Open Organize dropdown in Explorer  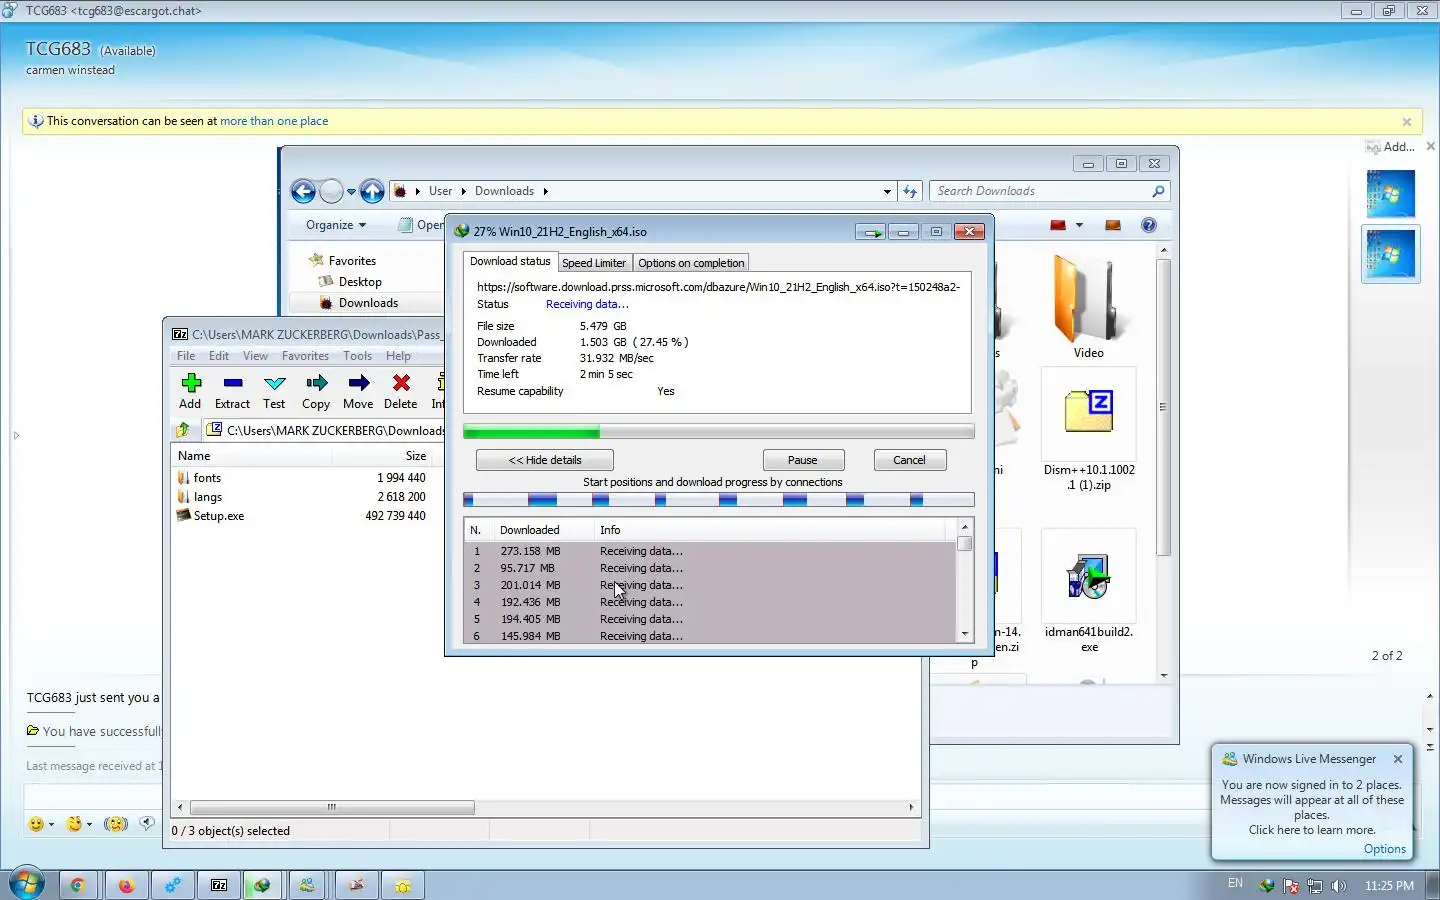point(336,225)
